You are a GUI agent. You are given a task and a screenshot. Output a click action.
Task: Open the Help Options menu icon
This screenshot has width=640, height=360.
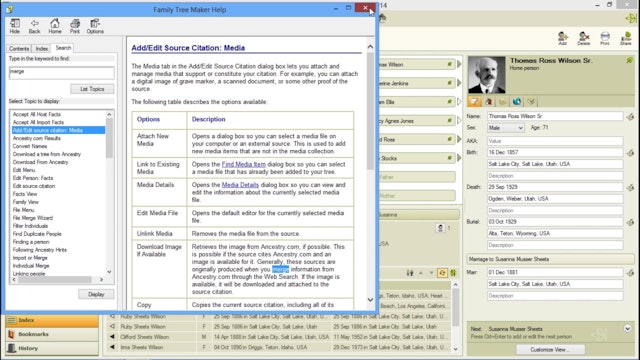[x=95, y=26]
